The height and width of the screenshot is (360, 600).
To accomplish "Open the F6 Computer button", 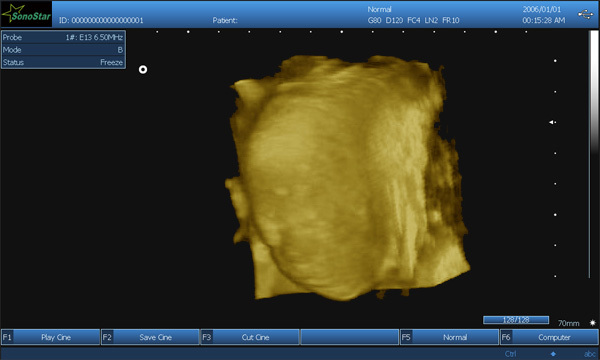I will (x=549, y=337).
